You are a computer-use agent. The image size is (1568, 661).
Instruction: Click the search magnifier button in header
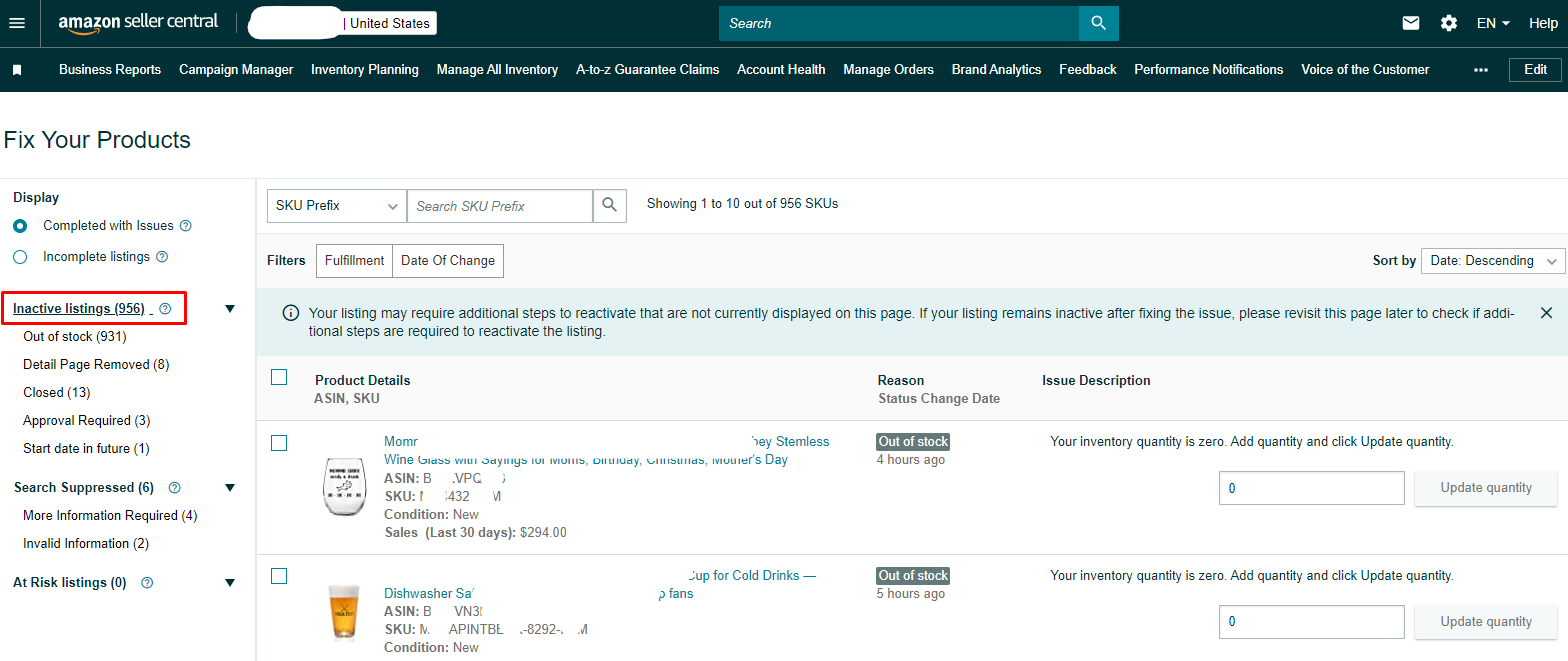point(1098,23)
